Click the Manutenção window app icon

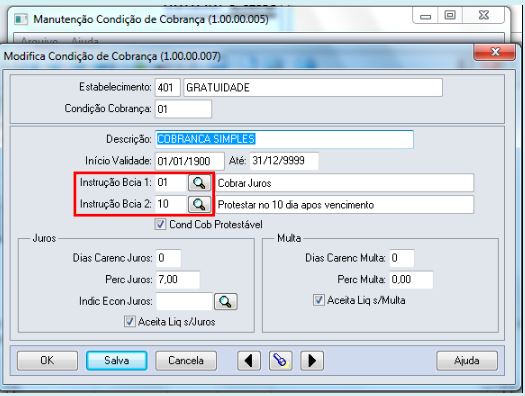coord(21,19)
